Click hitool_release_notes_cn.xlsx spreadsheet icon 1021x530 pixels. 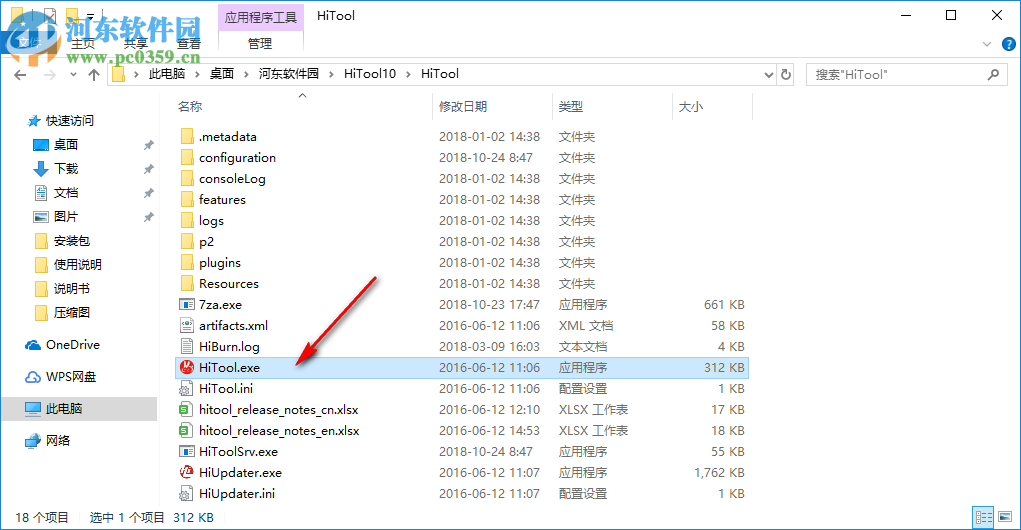(x=187, y=410)
